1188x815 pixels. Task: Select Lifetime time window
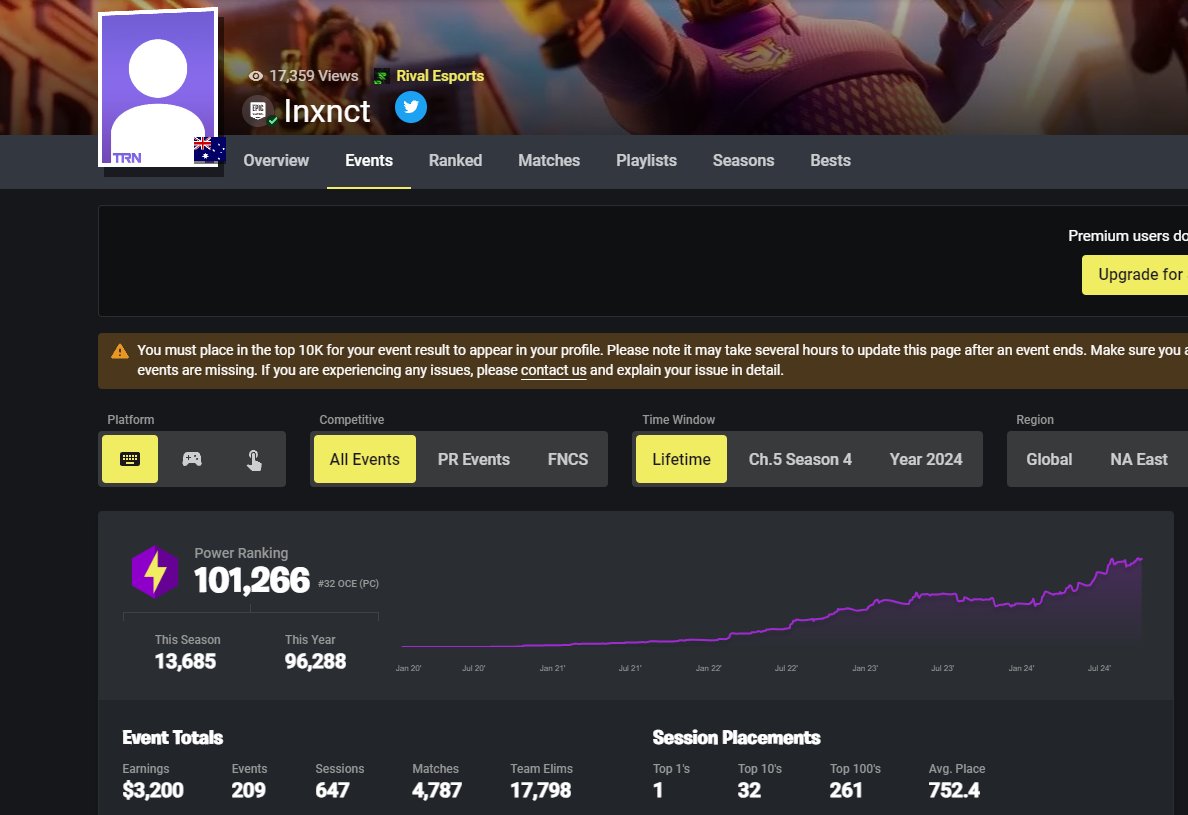(x=681, y=459)
